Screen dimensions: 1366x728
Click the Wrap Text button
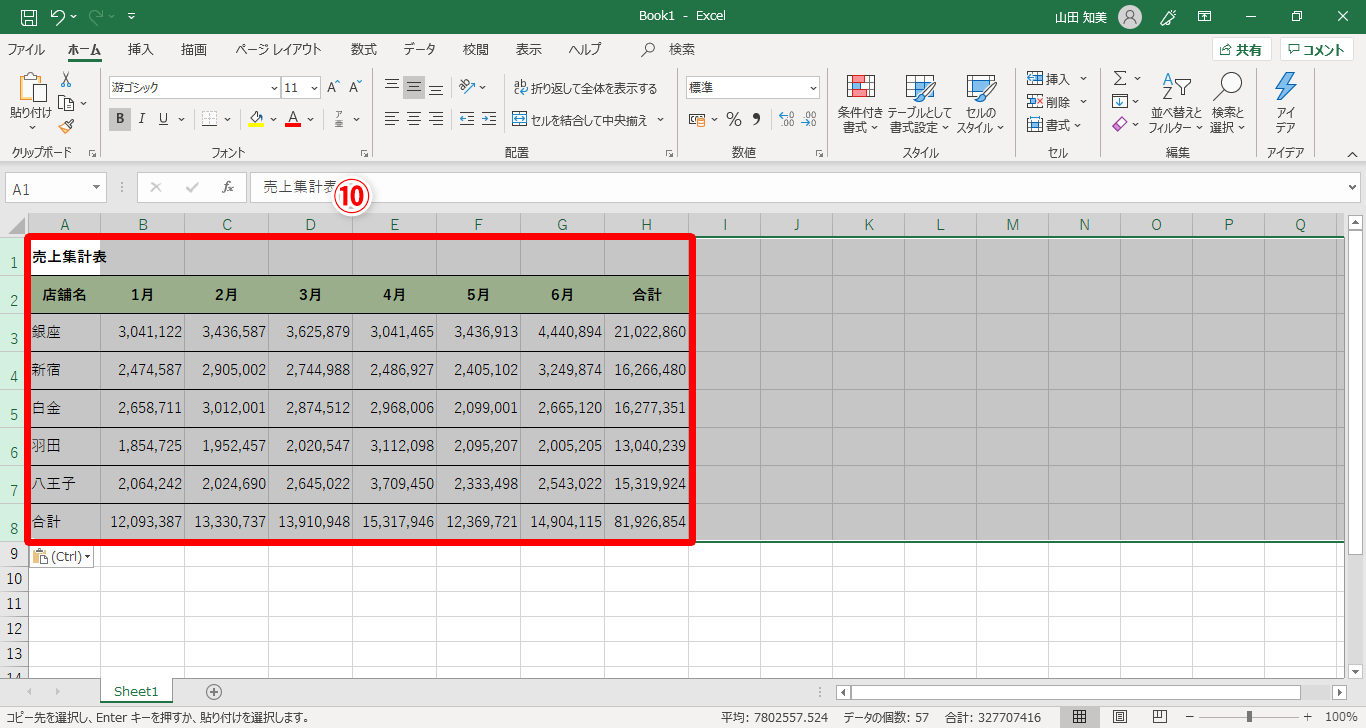585,88
